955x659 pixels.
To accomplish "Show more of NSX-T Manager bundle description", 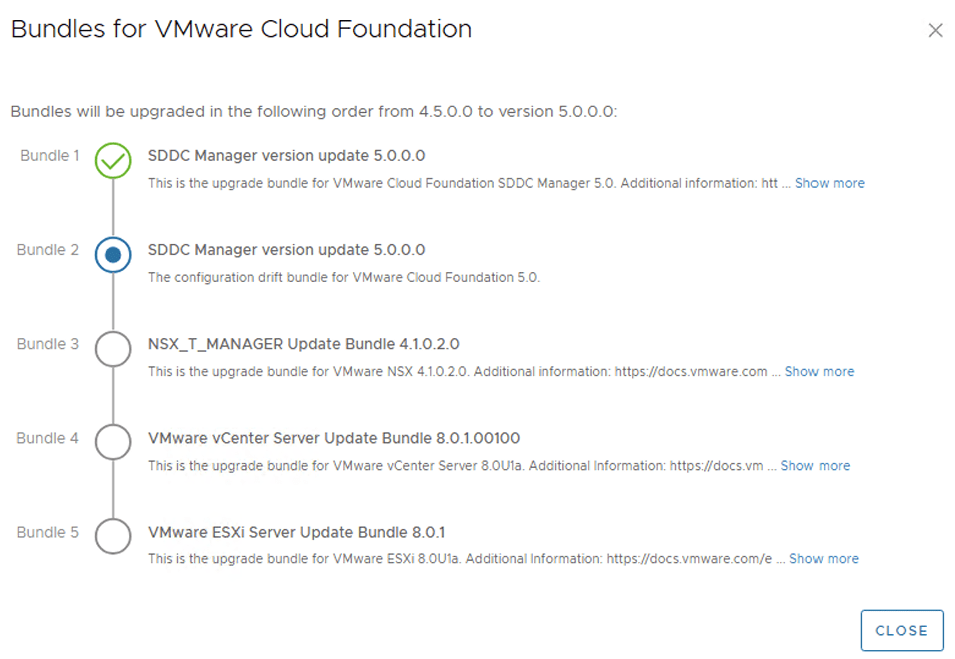I will pos(819,371).
